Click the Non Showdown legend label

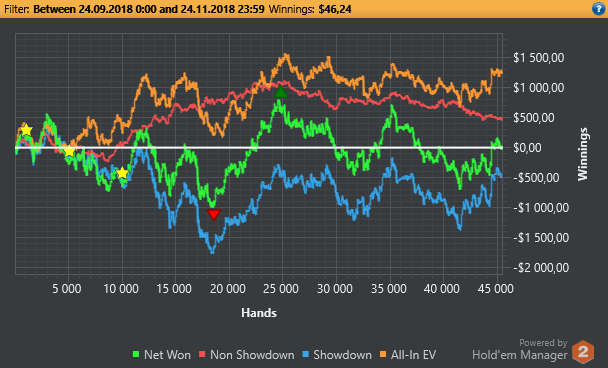pyautogui.click(x=252, y=354)
